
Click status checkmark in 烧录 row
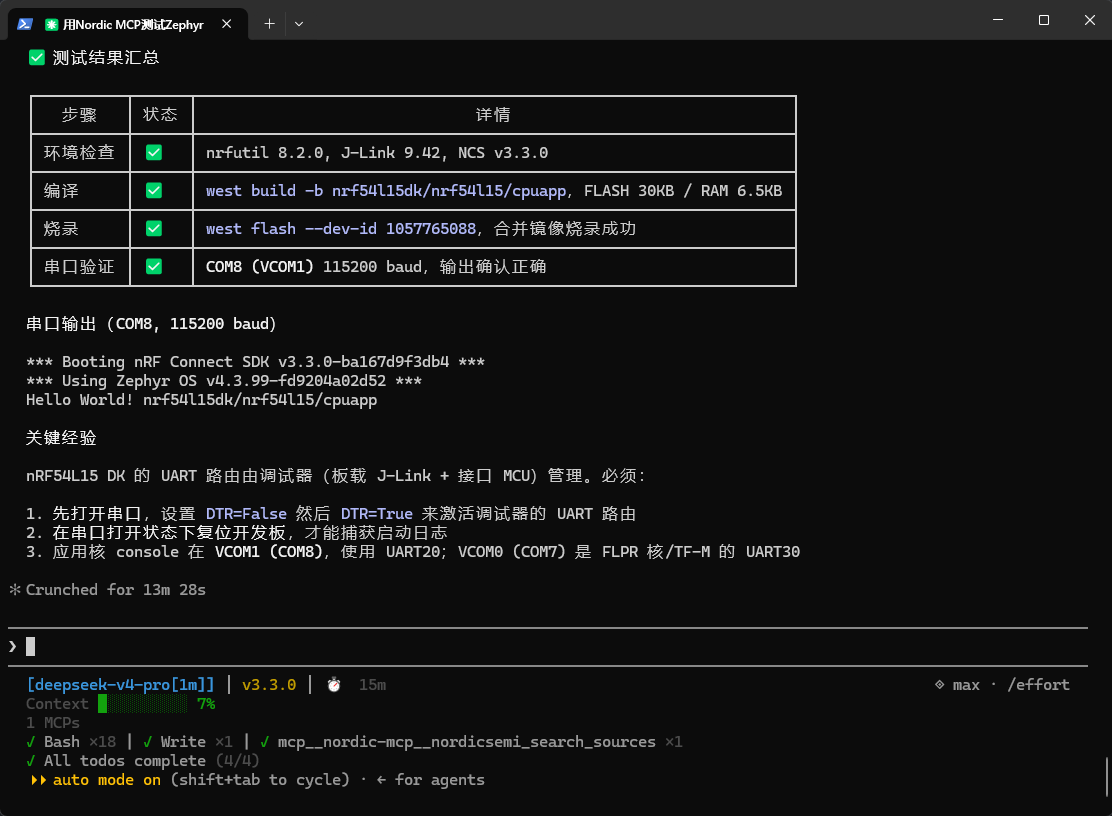click(154, 228)
